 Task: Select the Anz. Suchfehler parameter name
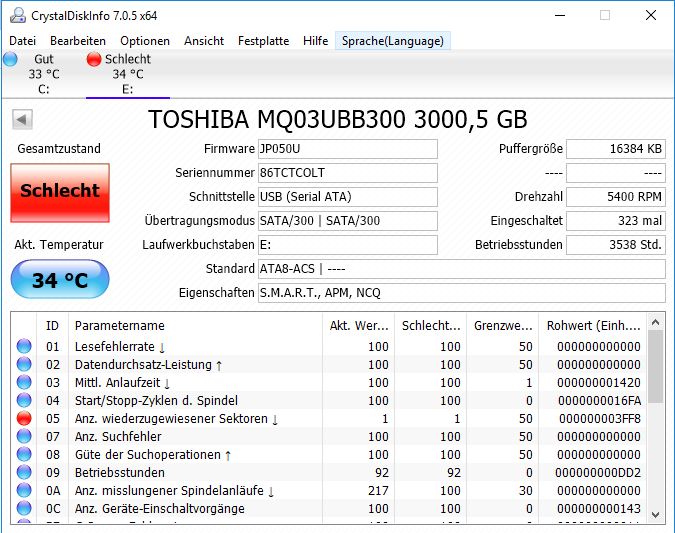click(118, 437)
